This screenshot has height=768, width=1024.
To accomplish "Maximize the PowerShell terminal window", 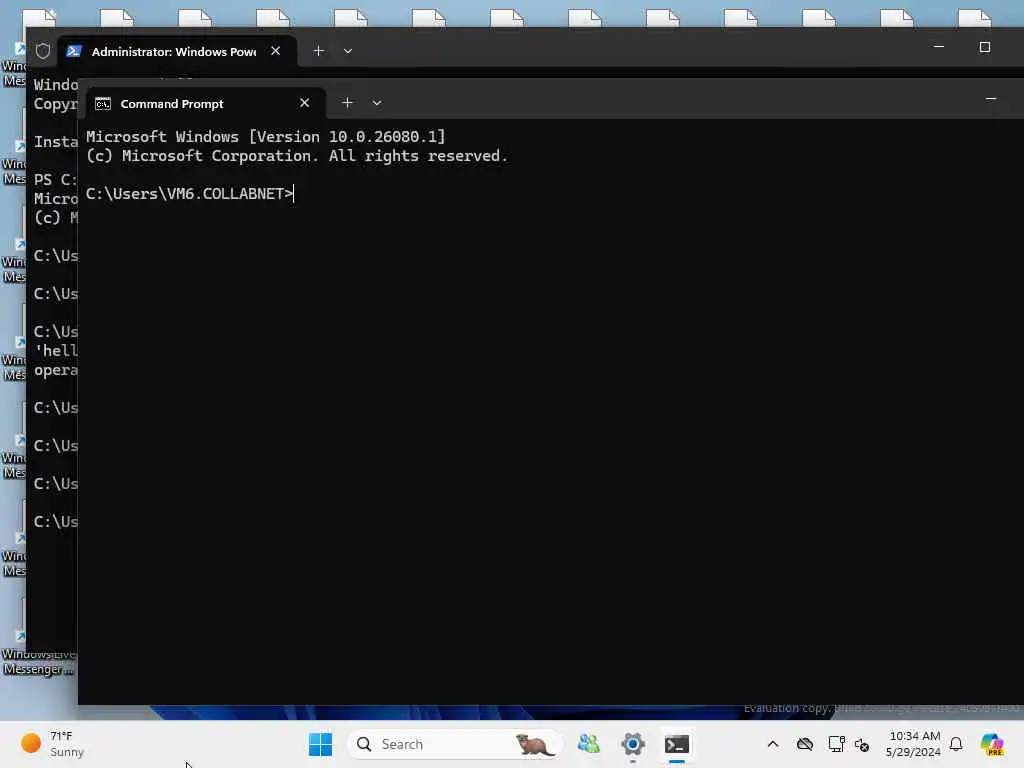I will pos(985,47).
